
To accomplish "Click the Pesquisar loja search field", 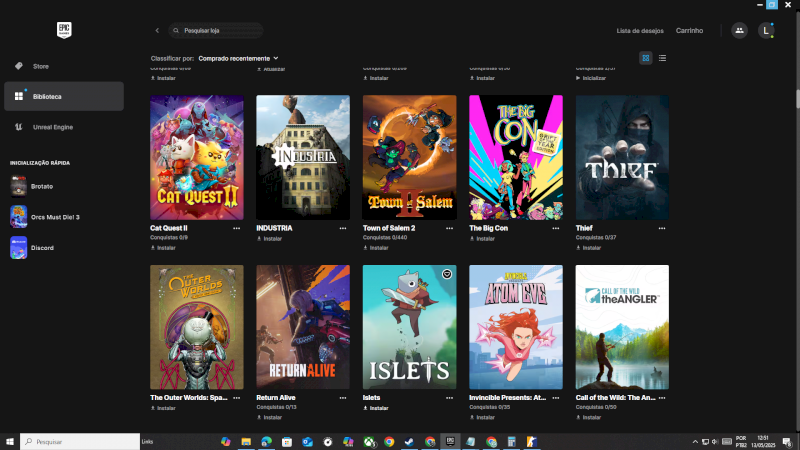I will coord(220,31).
